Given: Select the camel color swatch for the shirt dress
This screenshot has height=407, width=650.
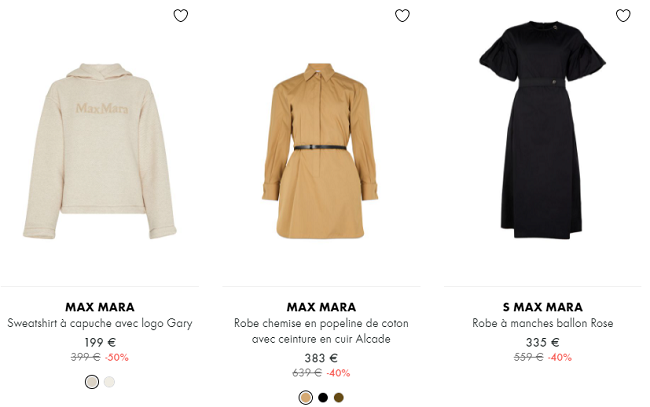Looking at the screenshot, I should (x=305, y=398).
